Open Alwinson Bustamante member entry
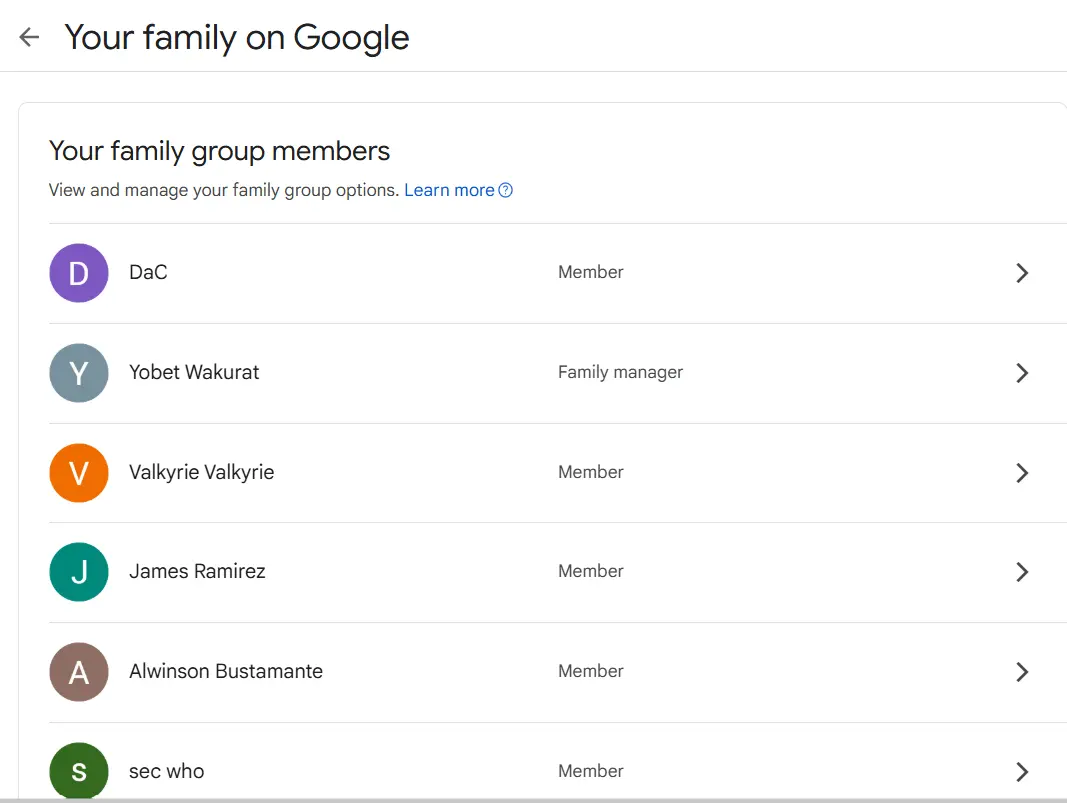This screenshot has width=1067, height=803. pyautogui.click(x=558, y=672)
